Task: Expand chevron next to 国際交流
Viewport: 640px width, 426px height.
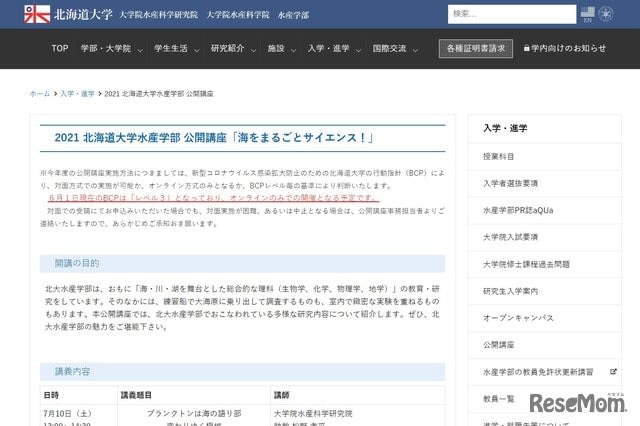Action: coord(415,51)
